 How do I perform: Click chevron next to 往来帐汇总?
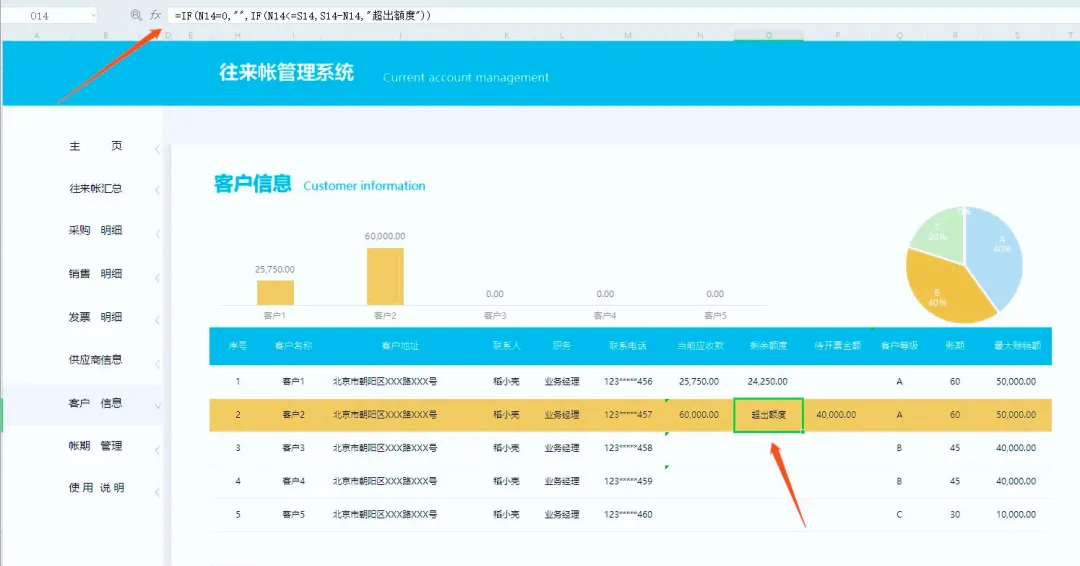[158, 191]
